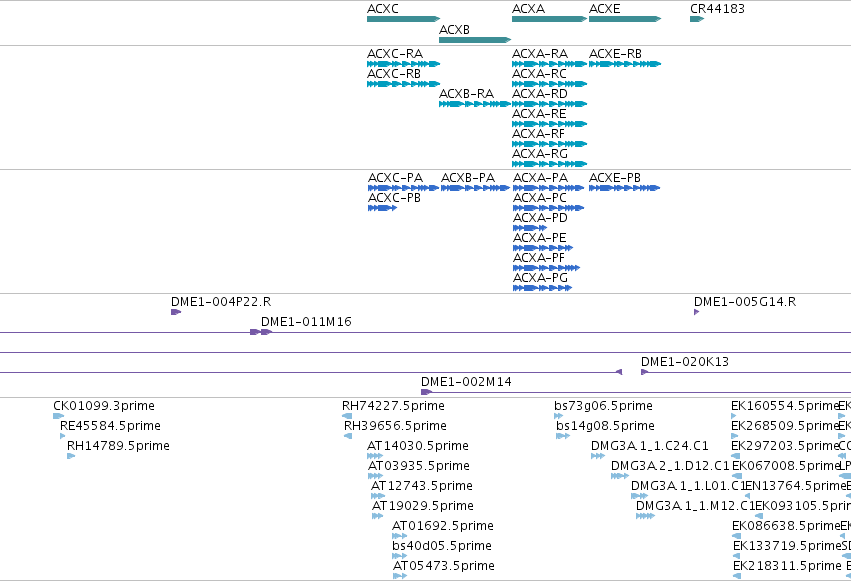Select protein ACXA-PA
Viewport: 851px width, 581px height.
[x=549, y=188]
